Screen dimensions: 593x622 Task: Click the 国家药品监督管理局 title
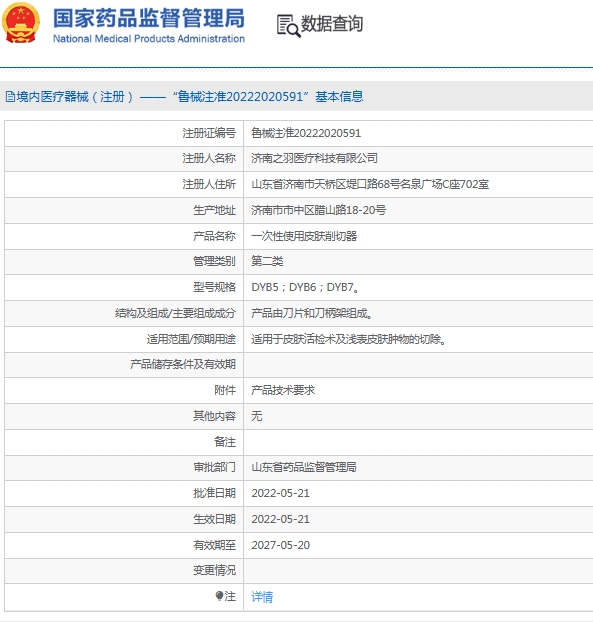(x=149, y=18)
